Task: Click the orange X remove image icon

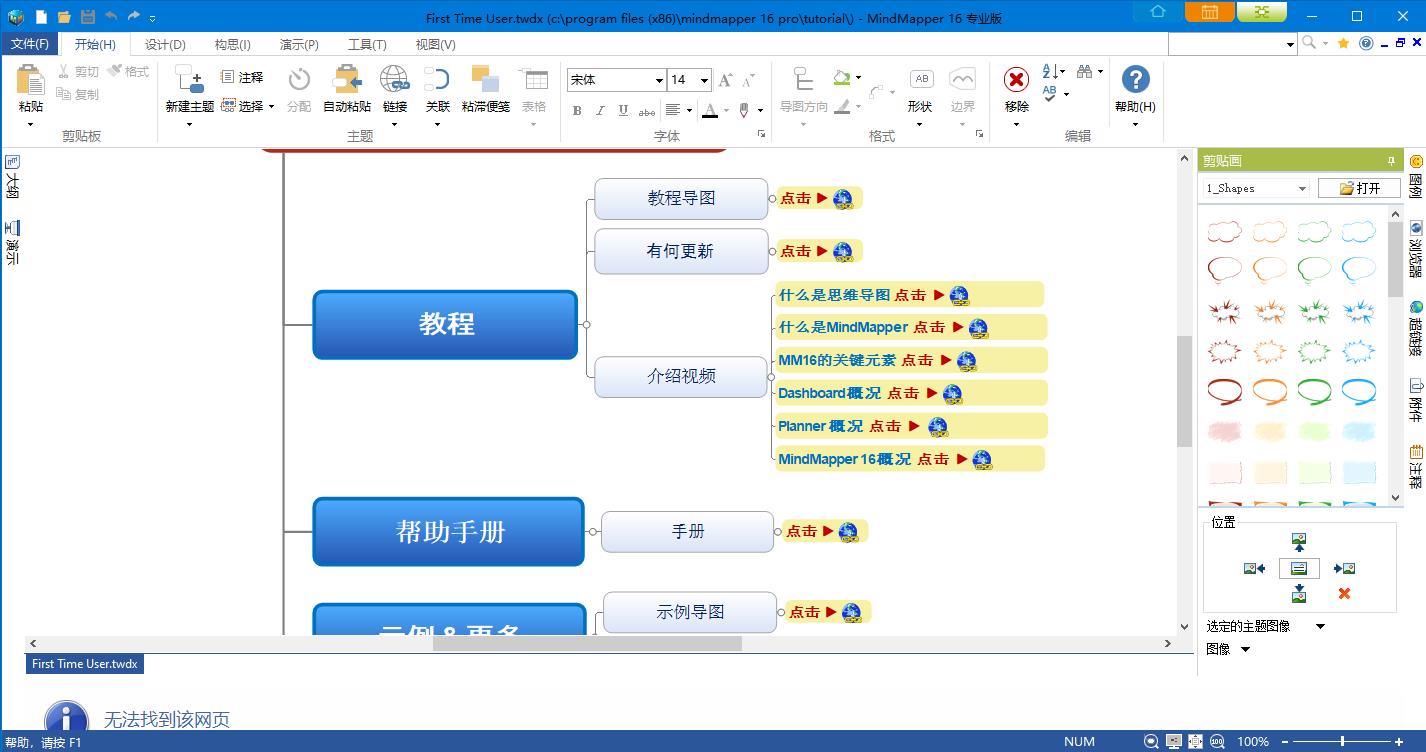Action: point(1344,594)
